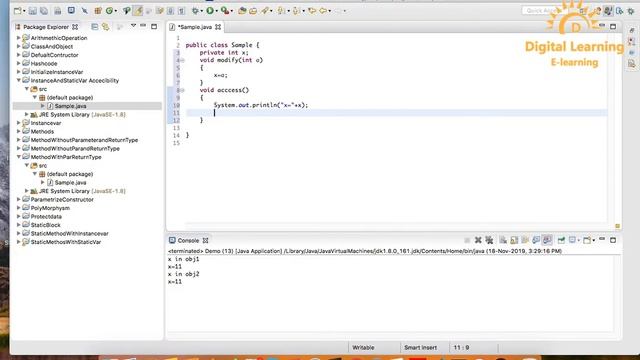Select the InitializeInstanceVar project
The width and height of the screenshot is (640, 360).
point(57,72)
